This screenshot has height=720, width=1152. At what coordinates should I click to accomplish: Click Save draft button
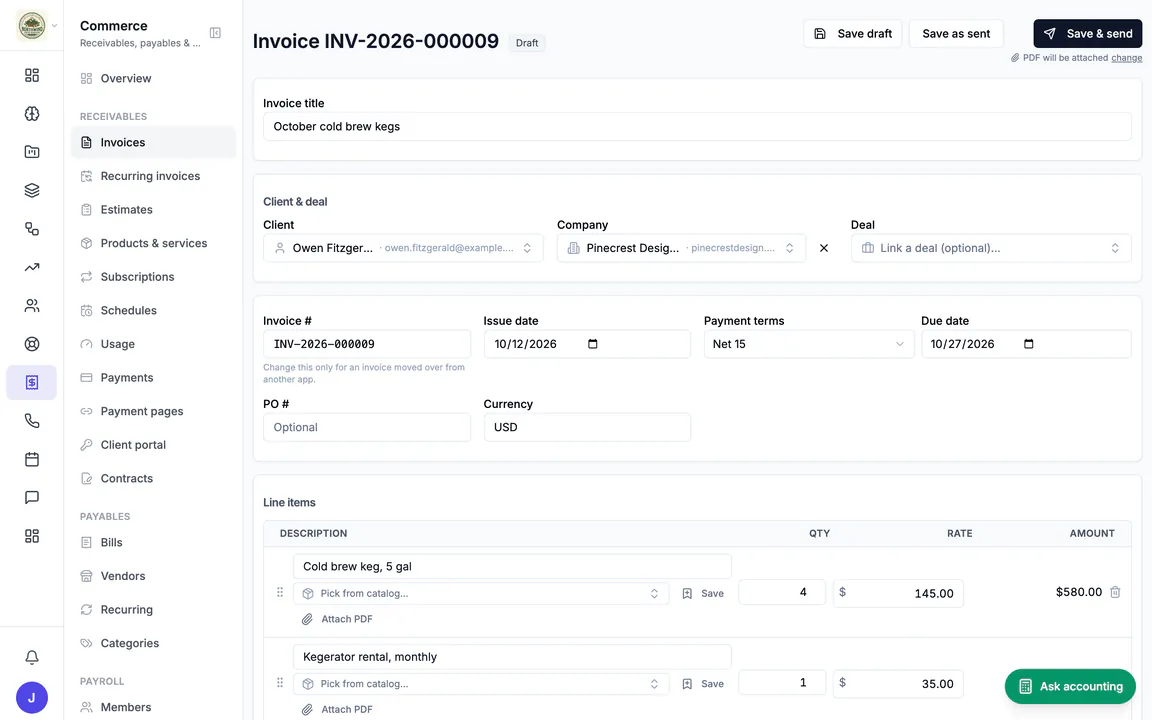click(852, 34)
